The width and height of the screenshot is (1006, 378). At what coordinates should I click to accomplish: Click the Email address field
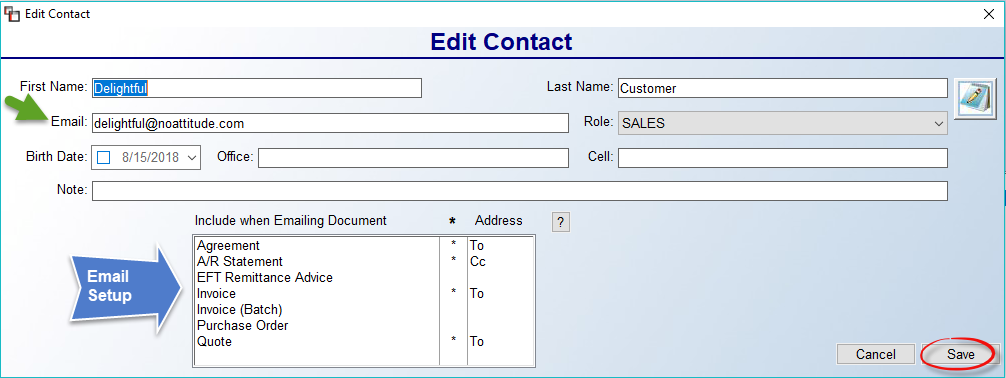330,123
